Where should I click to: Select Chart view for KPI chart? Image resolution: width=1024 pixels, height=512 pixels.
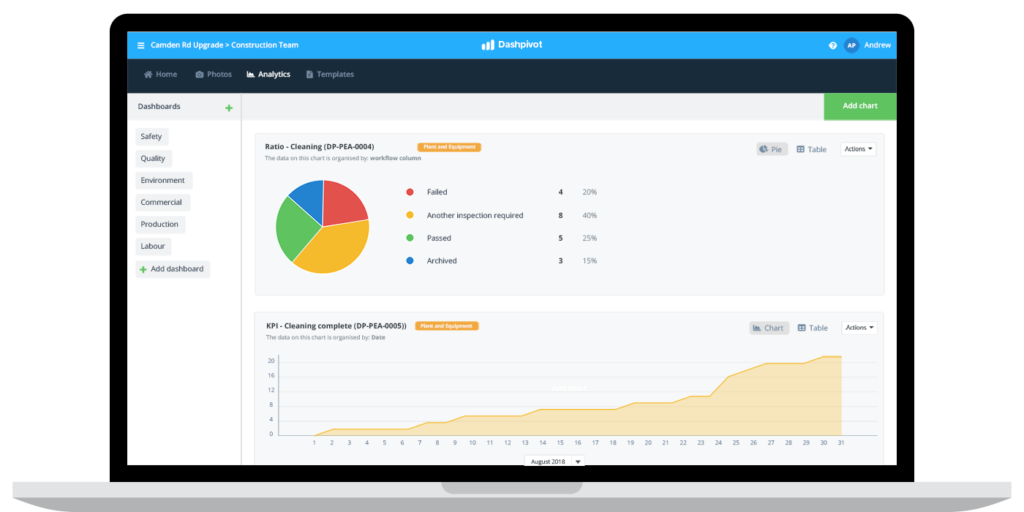[768, 328]
